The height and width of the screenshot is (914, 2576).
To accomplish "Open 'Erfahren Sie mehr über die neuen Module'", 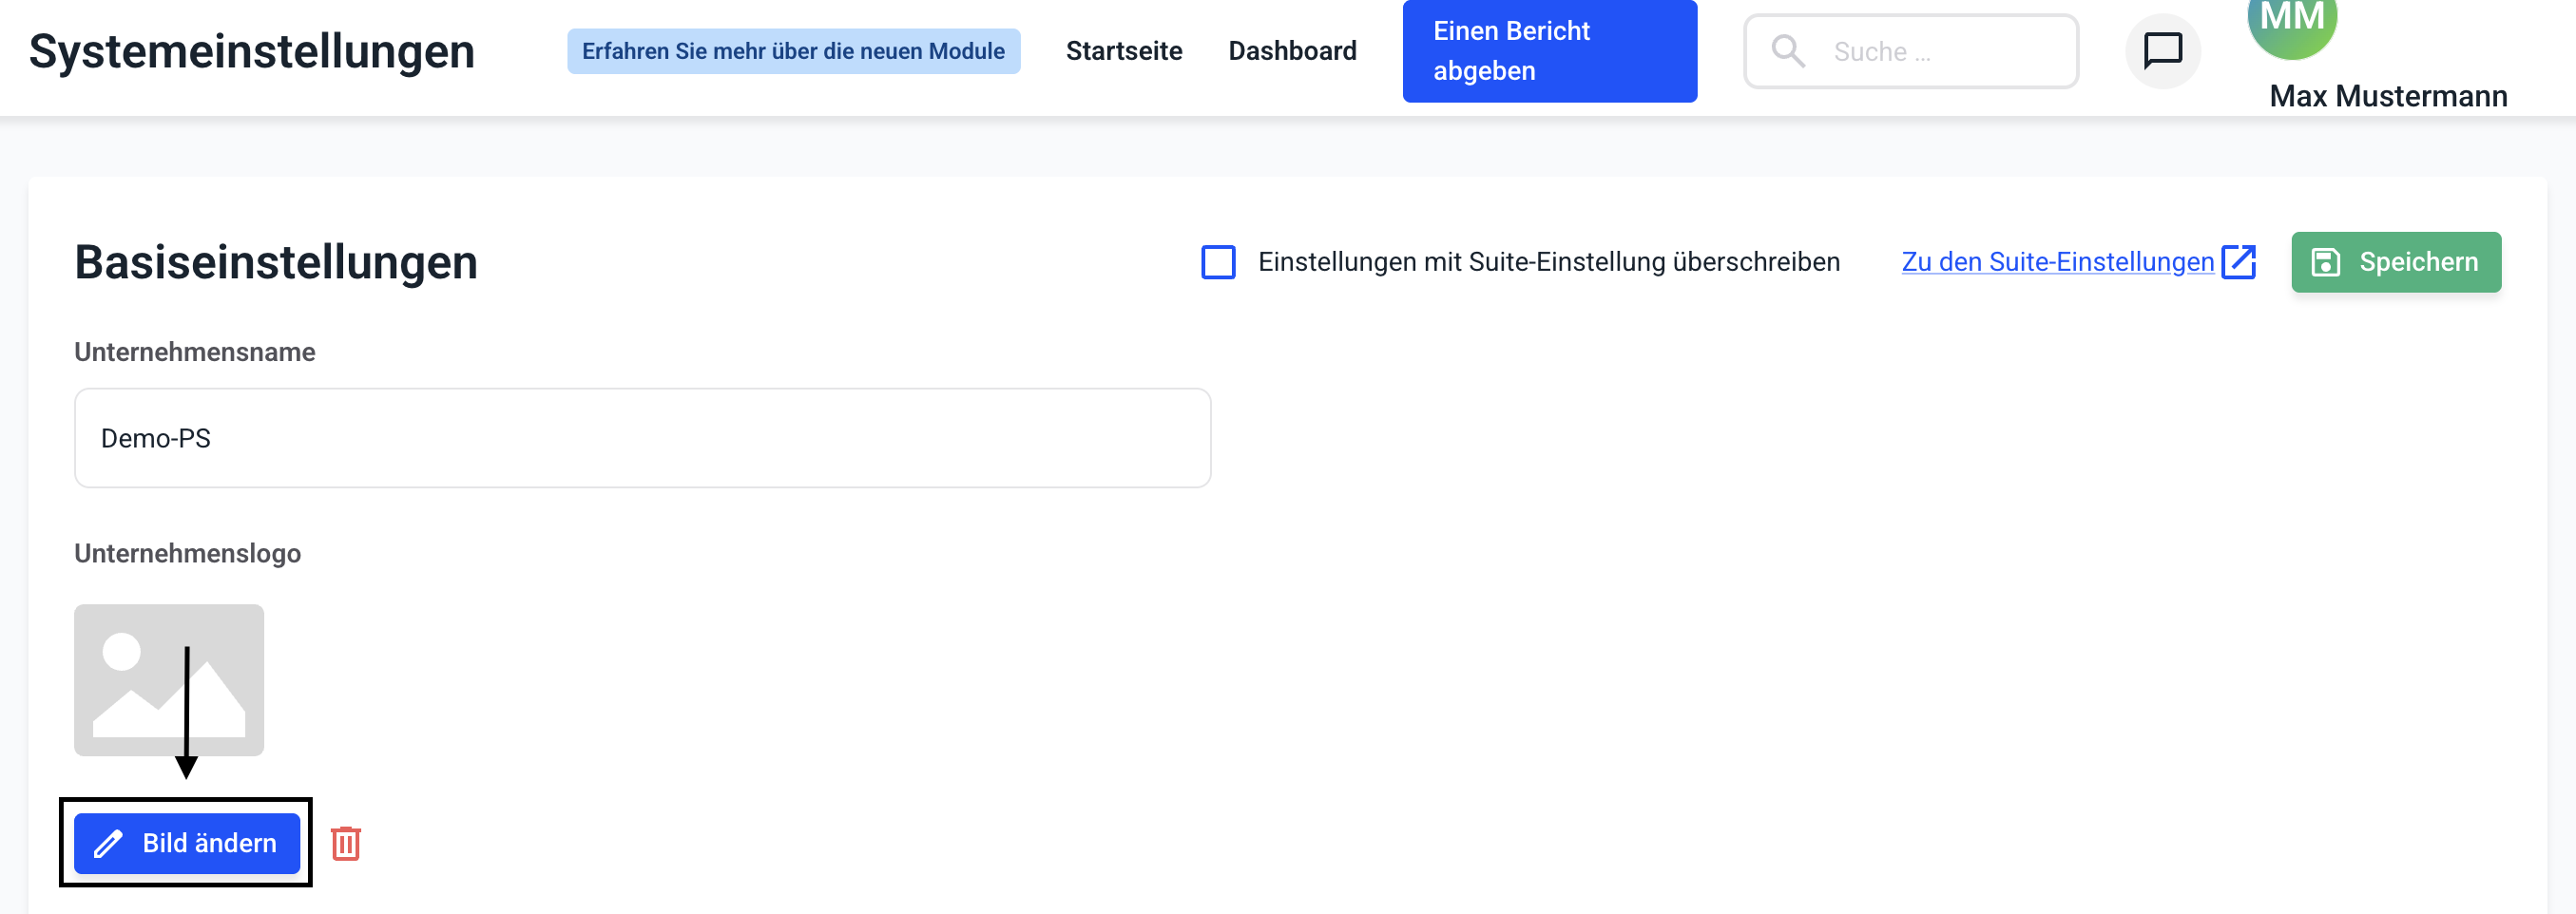I will [793, 51].
